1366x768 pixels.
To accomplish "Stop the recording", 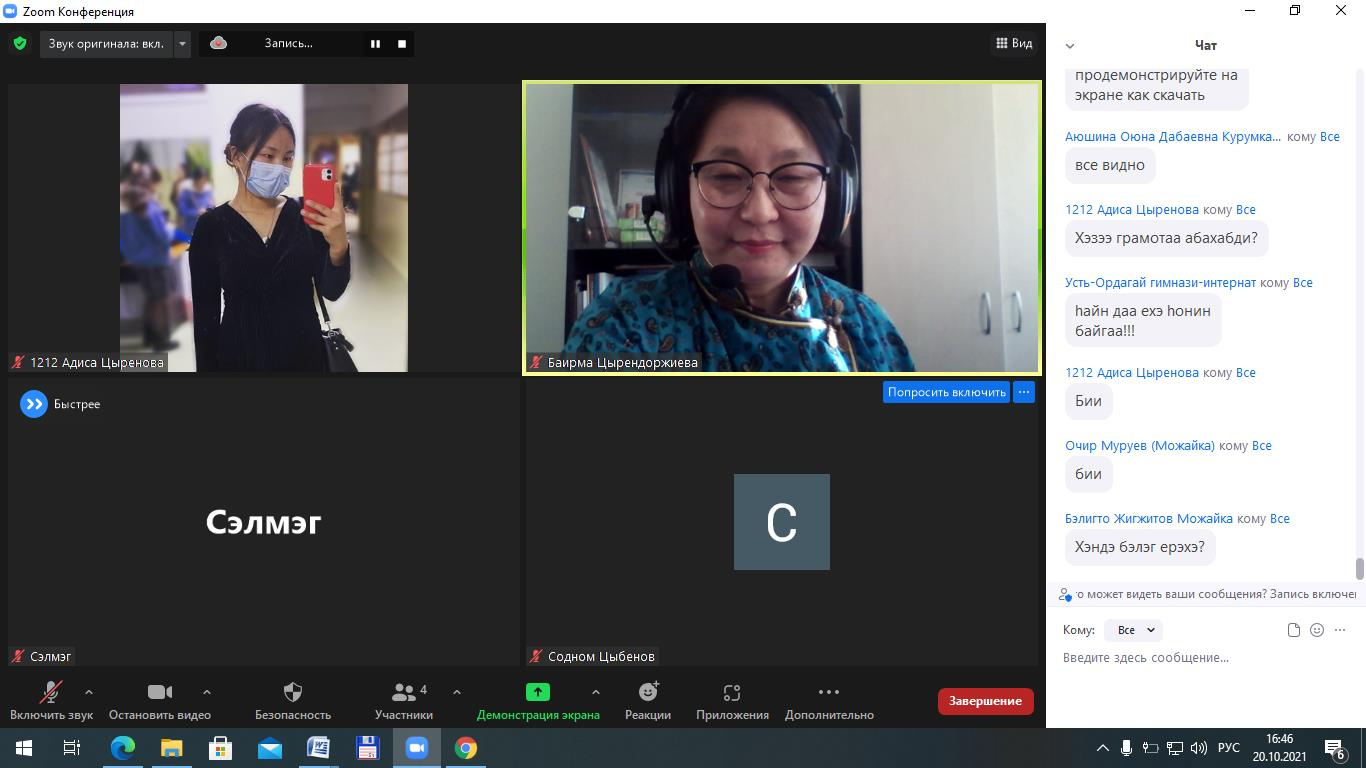I will tap(402, 43).
